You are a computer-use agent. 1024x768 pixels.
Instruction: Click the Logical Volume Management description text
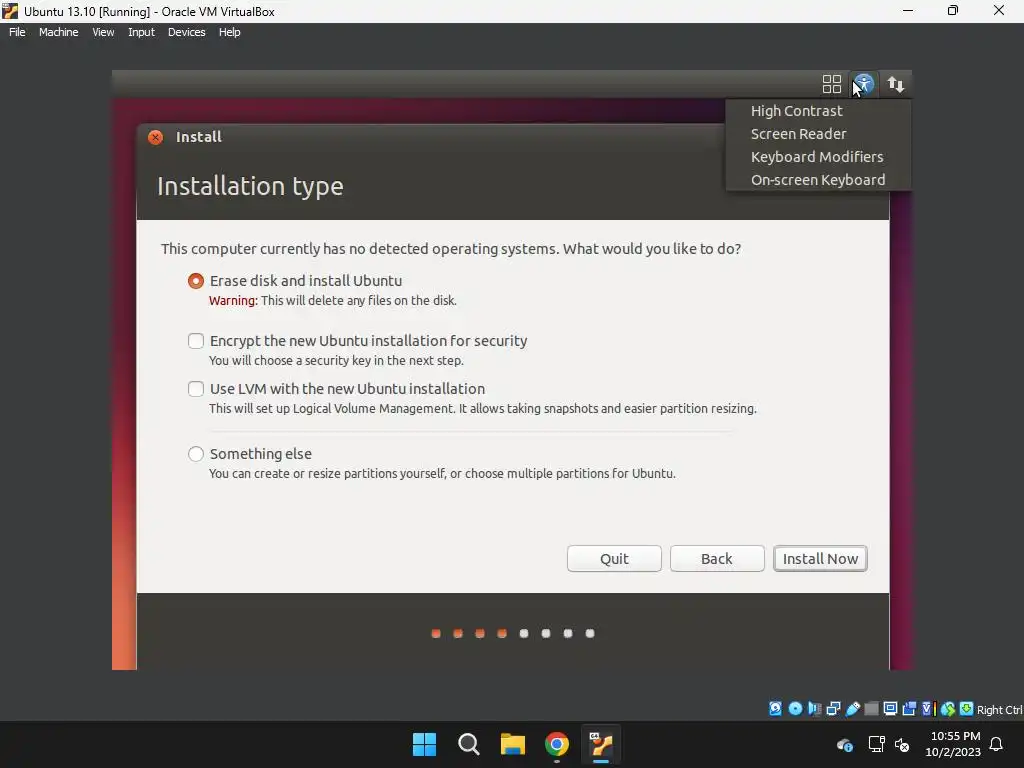pos(483,409)
